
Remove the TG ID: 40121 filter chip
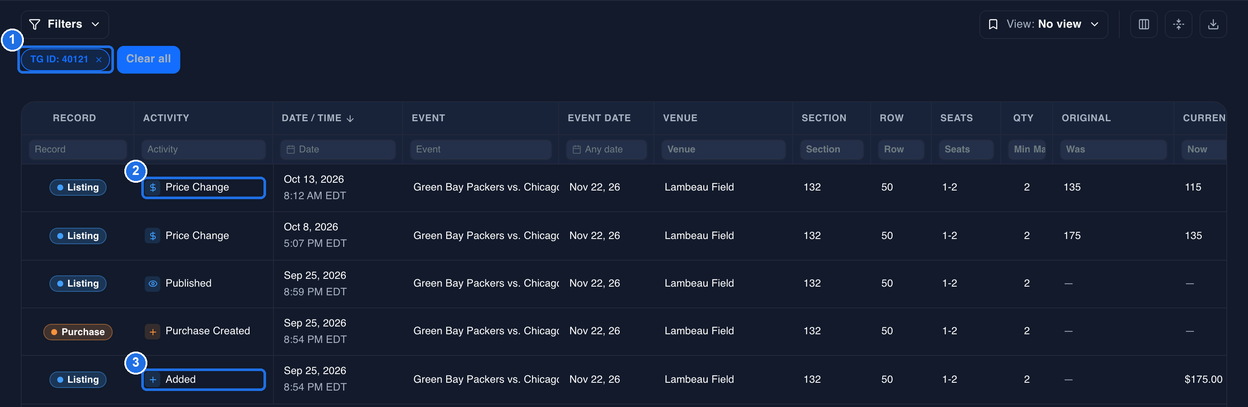99,60
